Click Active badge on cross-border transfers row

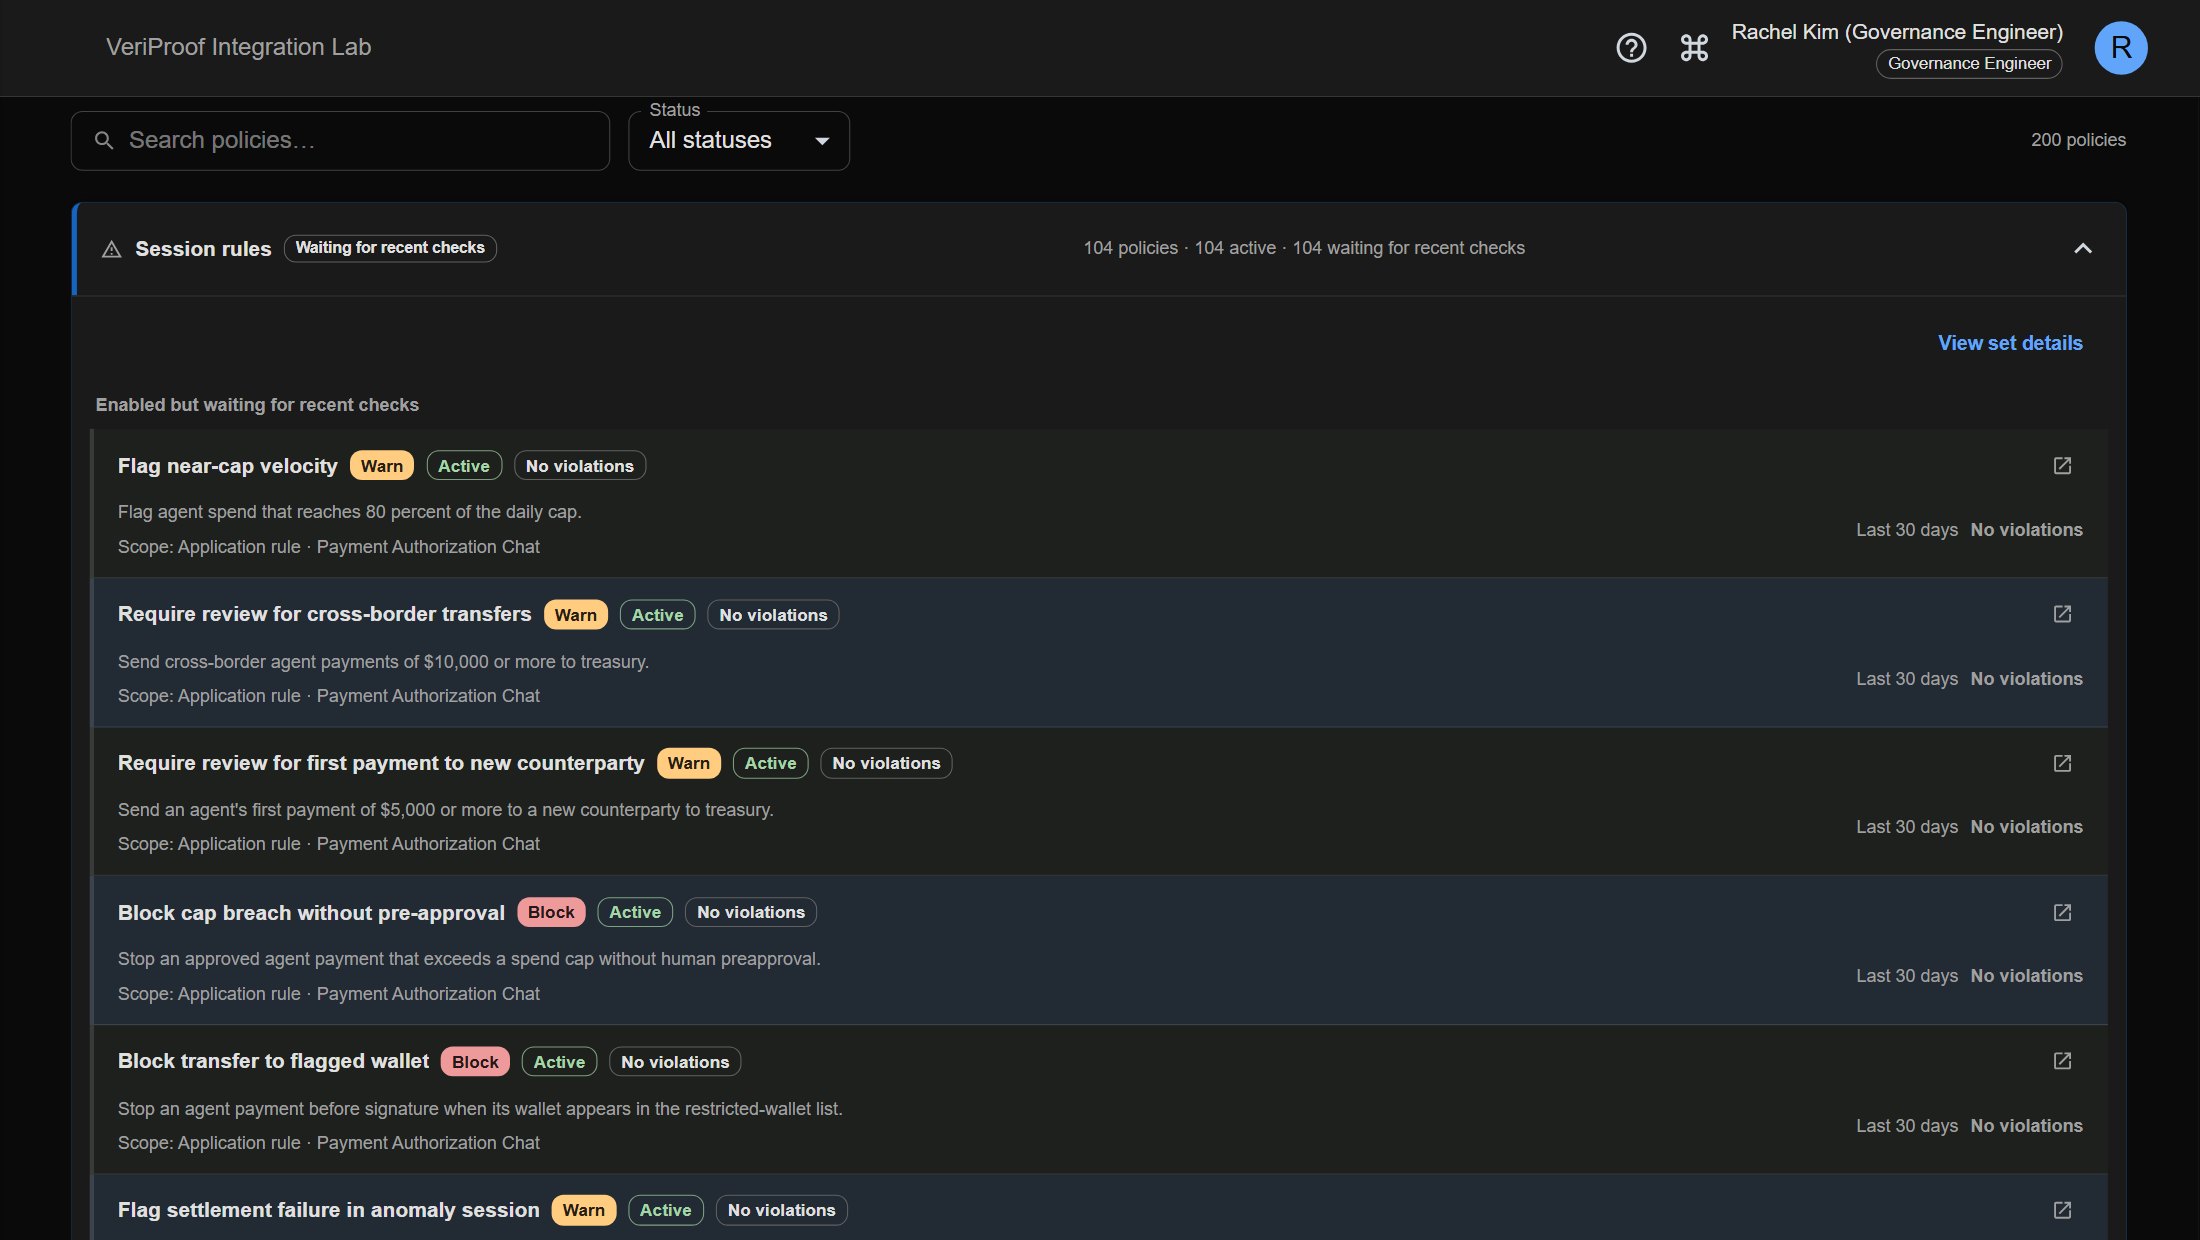coord(657,615)
